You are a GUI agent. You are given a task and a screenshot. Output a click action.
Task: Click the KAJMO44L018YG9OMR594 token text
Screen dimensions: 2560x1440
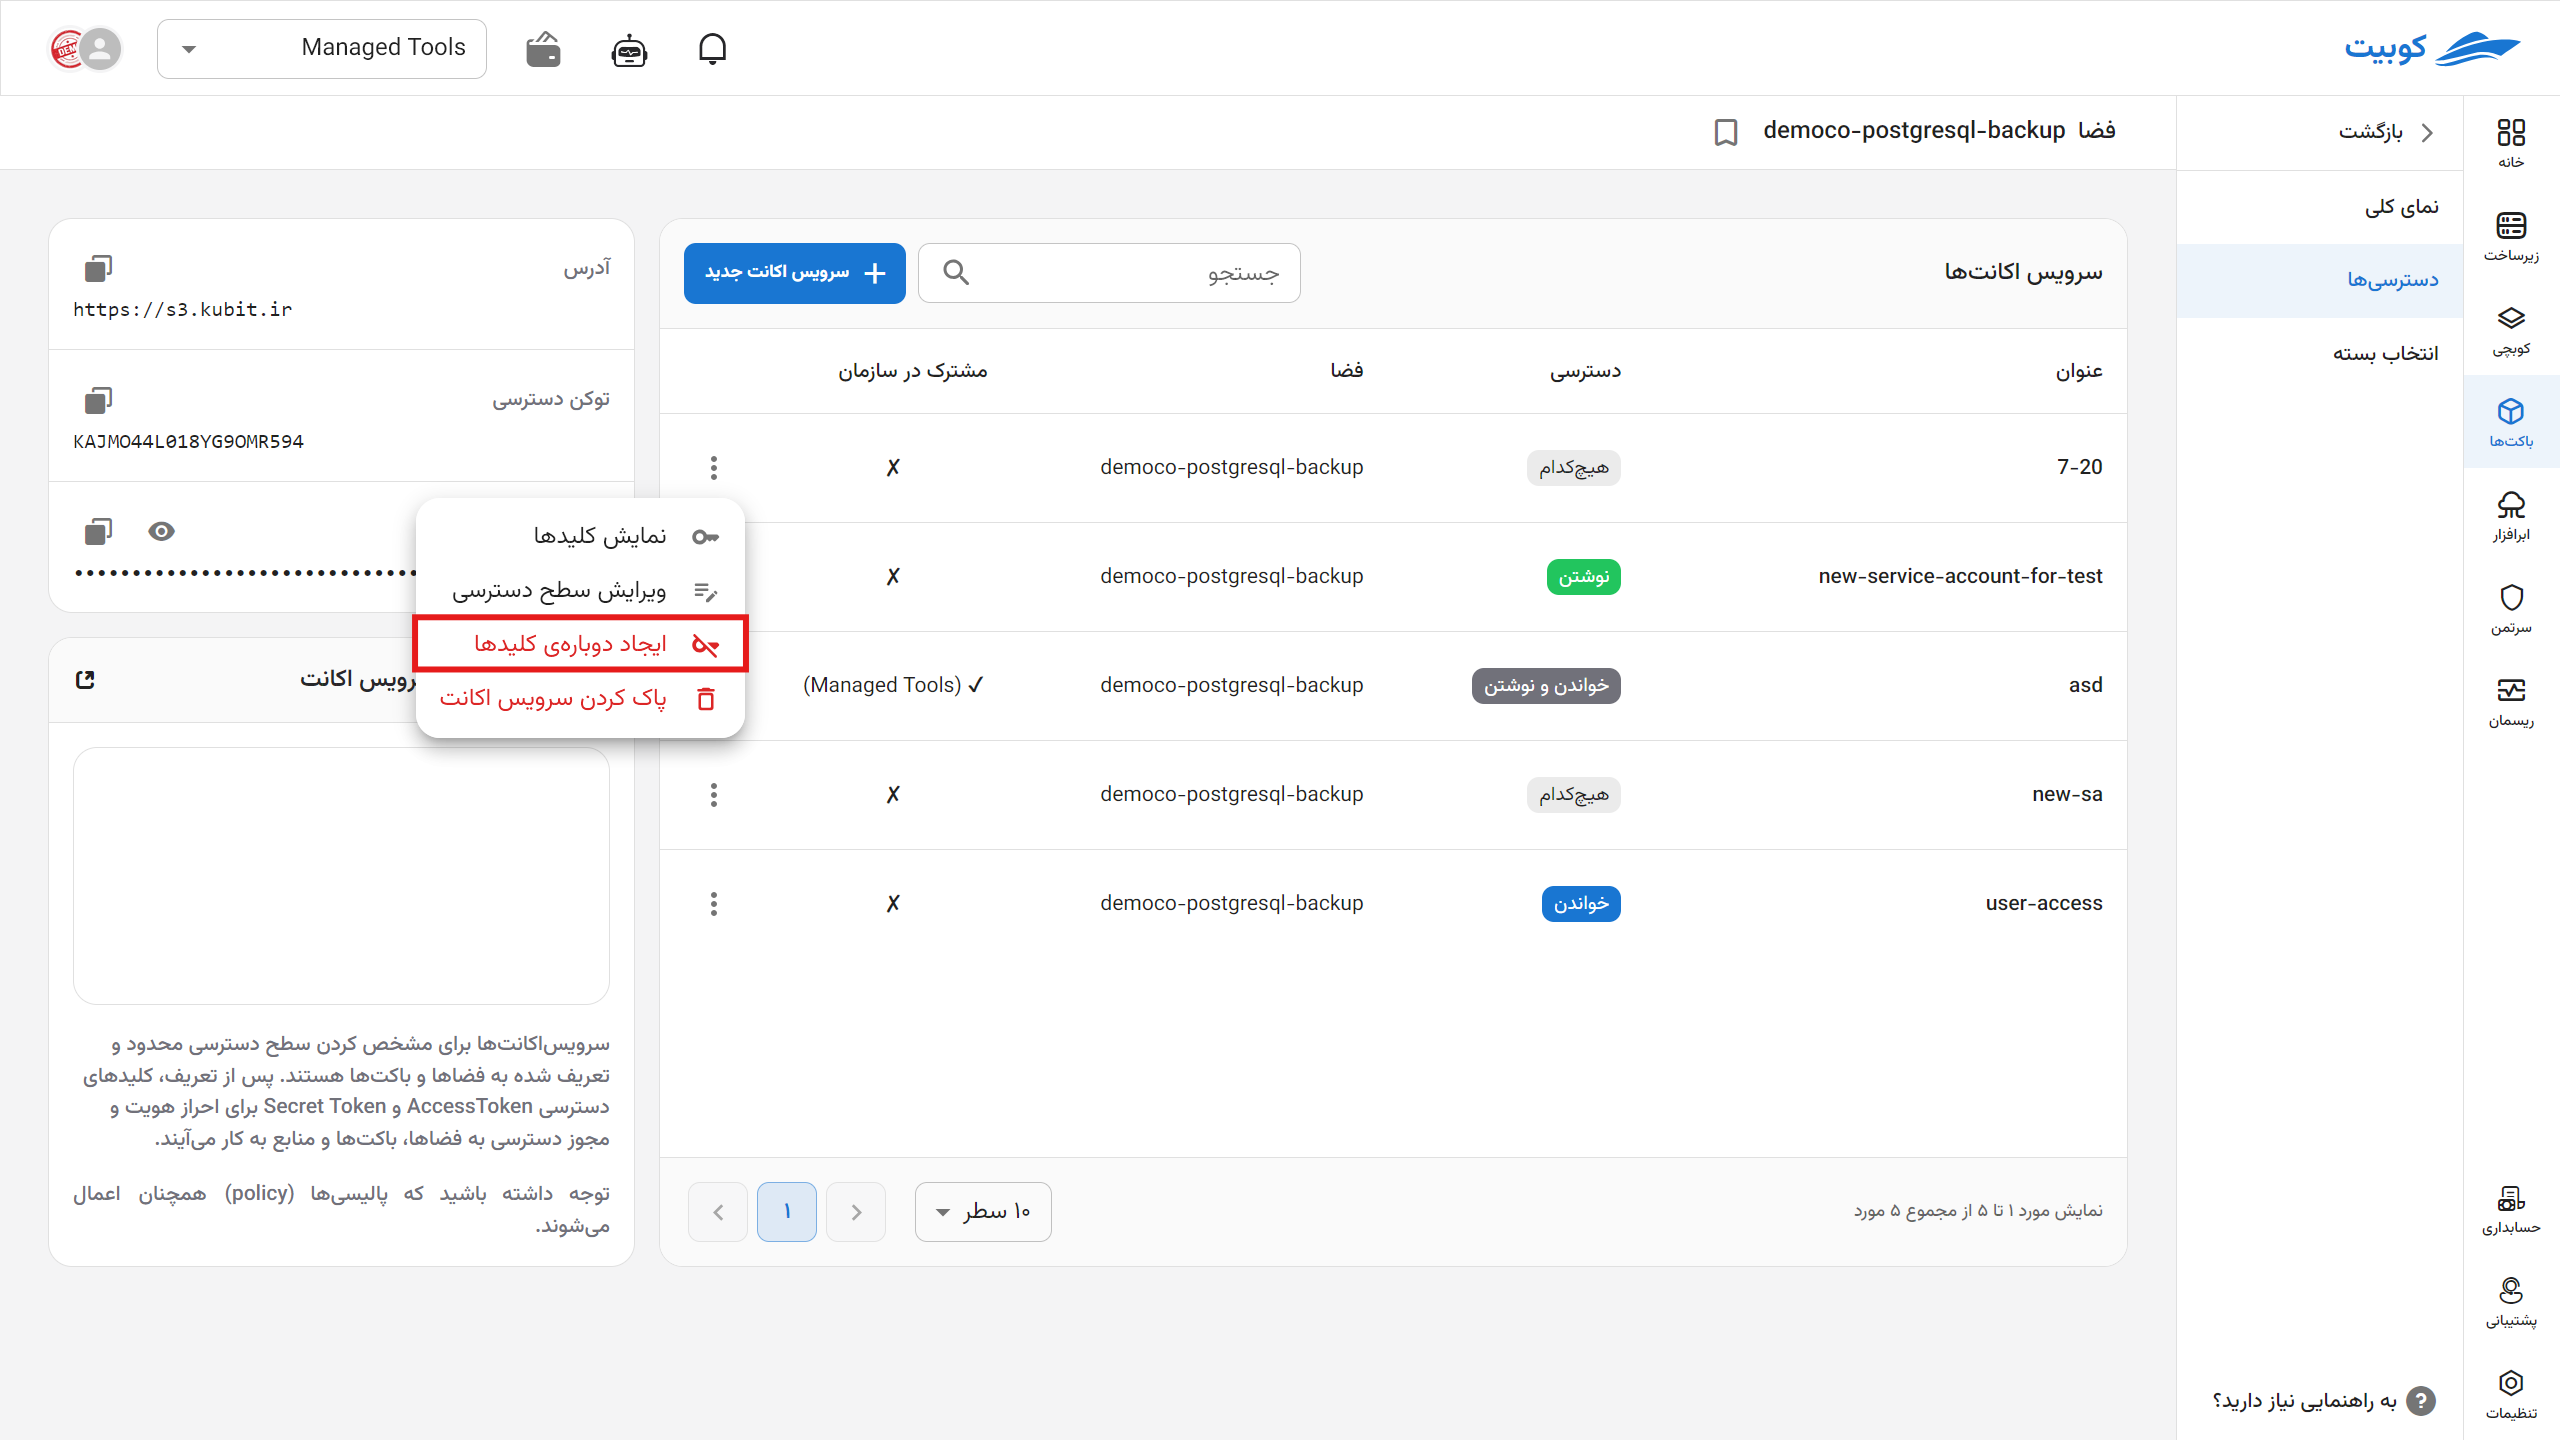[188, 441]
